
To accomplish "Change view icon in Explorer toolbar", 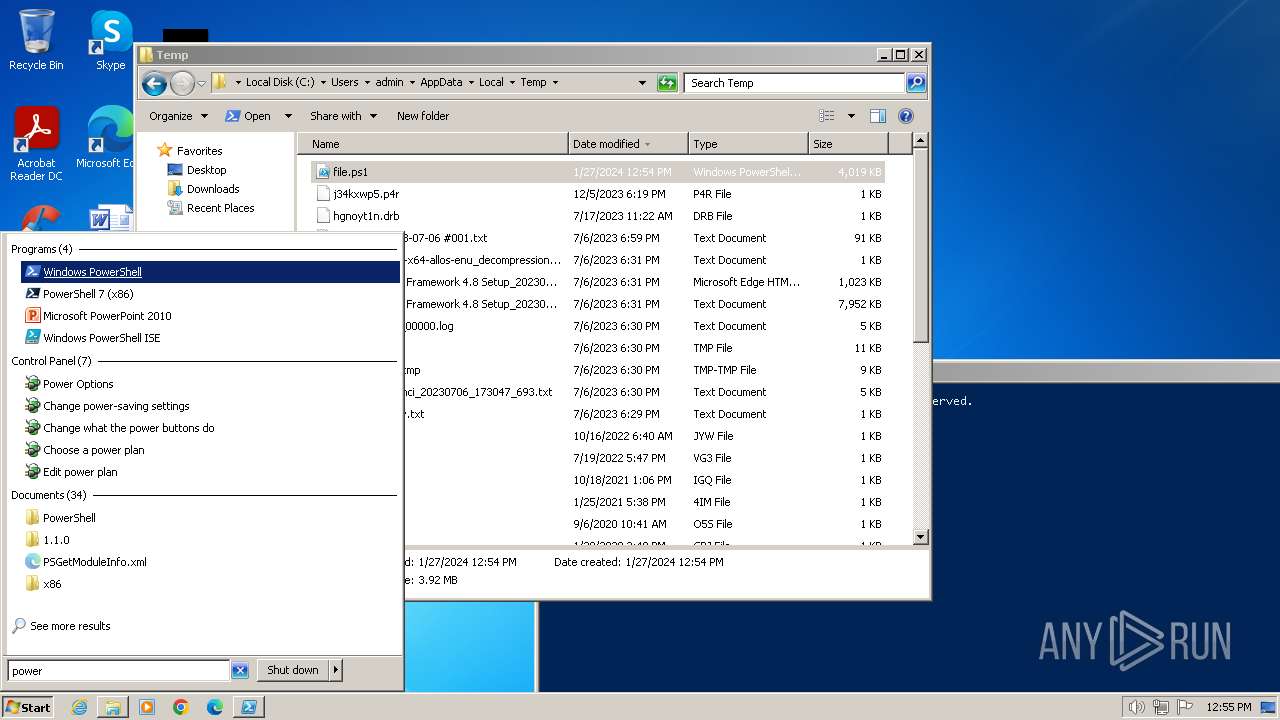I will (827, 116).
